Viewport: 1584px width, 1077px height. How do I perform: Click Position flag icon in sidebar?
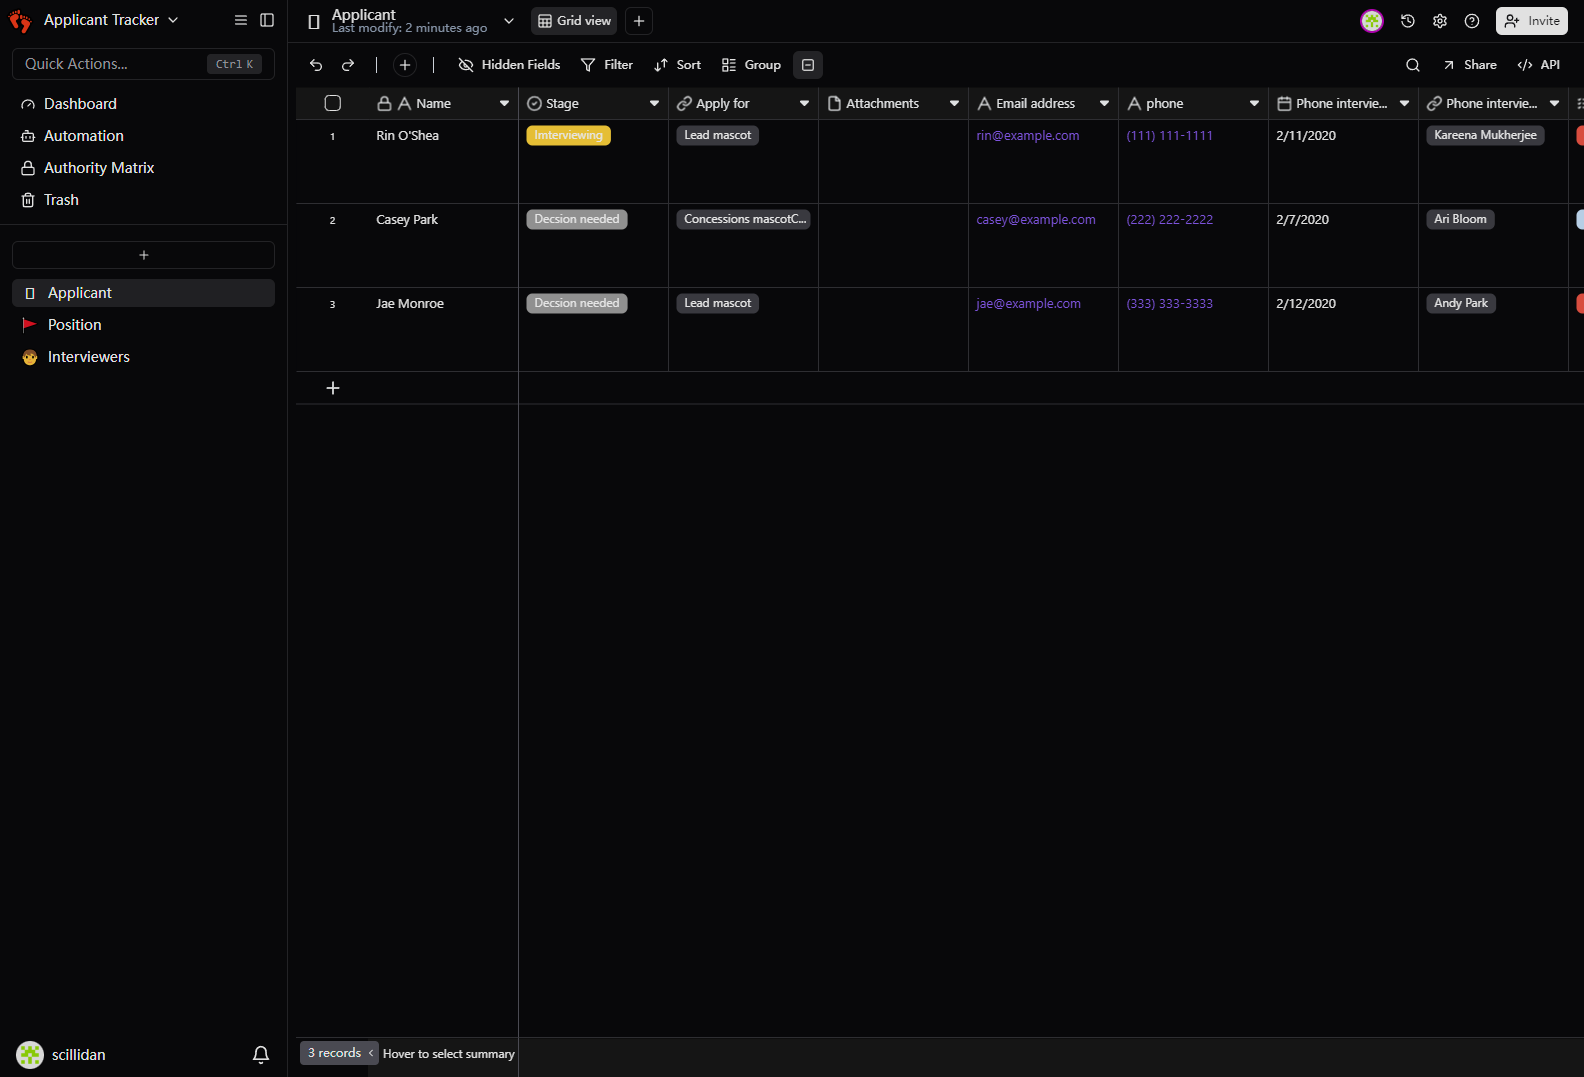(30, 325)
